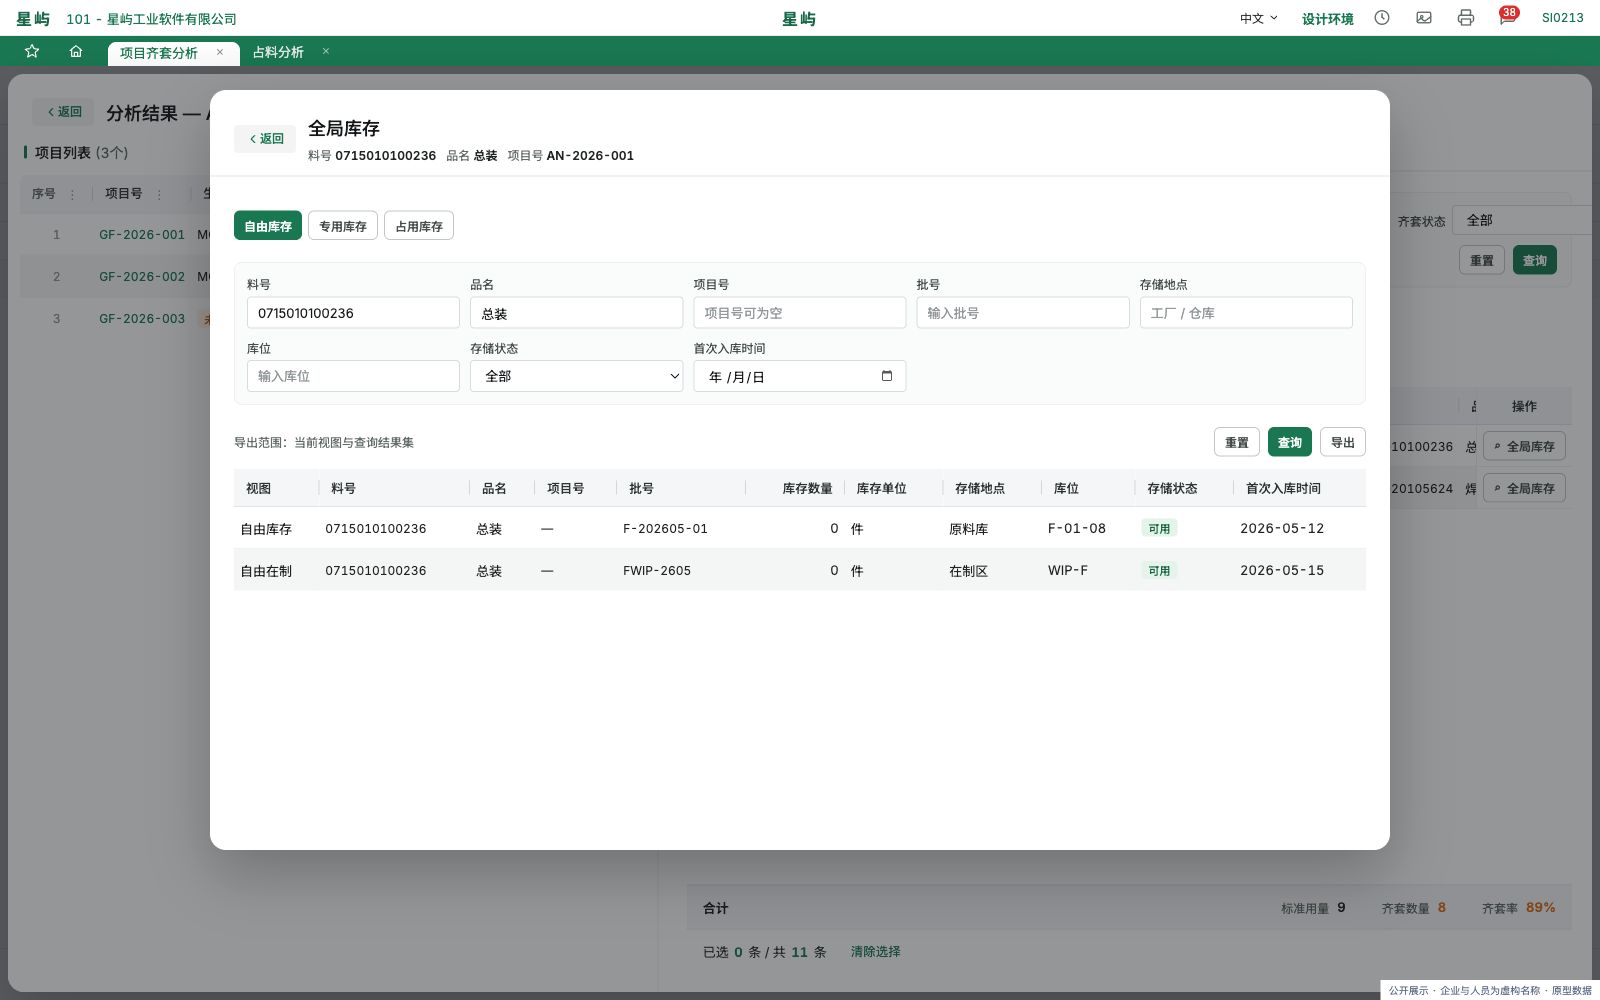Click the 料号 input field
This screenshot has height=1000, width=1600.
[353, 313]
